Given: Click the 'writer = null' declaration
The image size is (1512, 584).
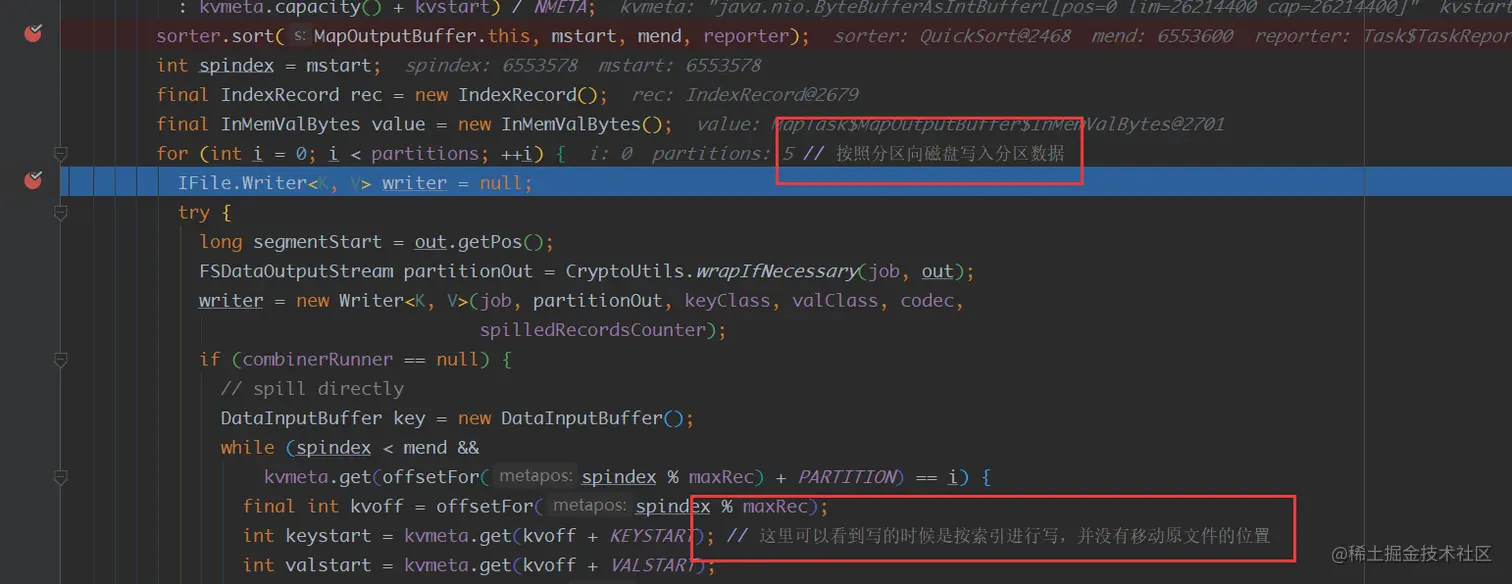Looking at the screenshot, I should point(457,183).
